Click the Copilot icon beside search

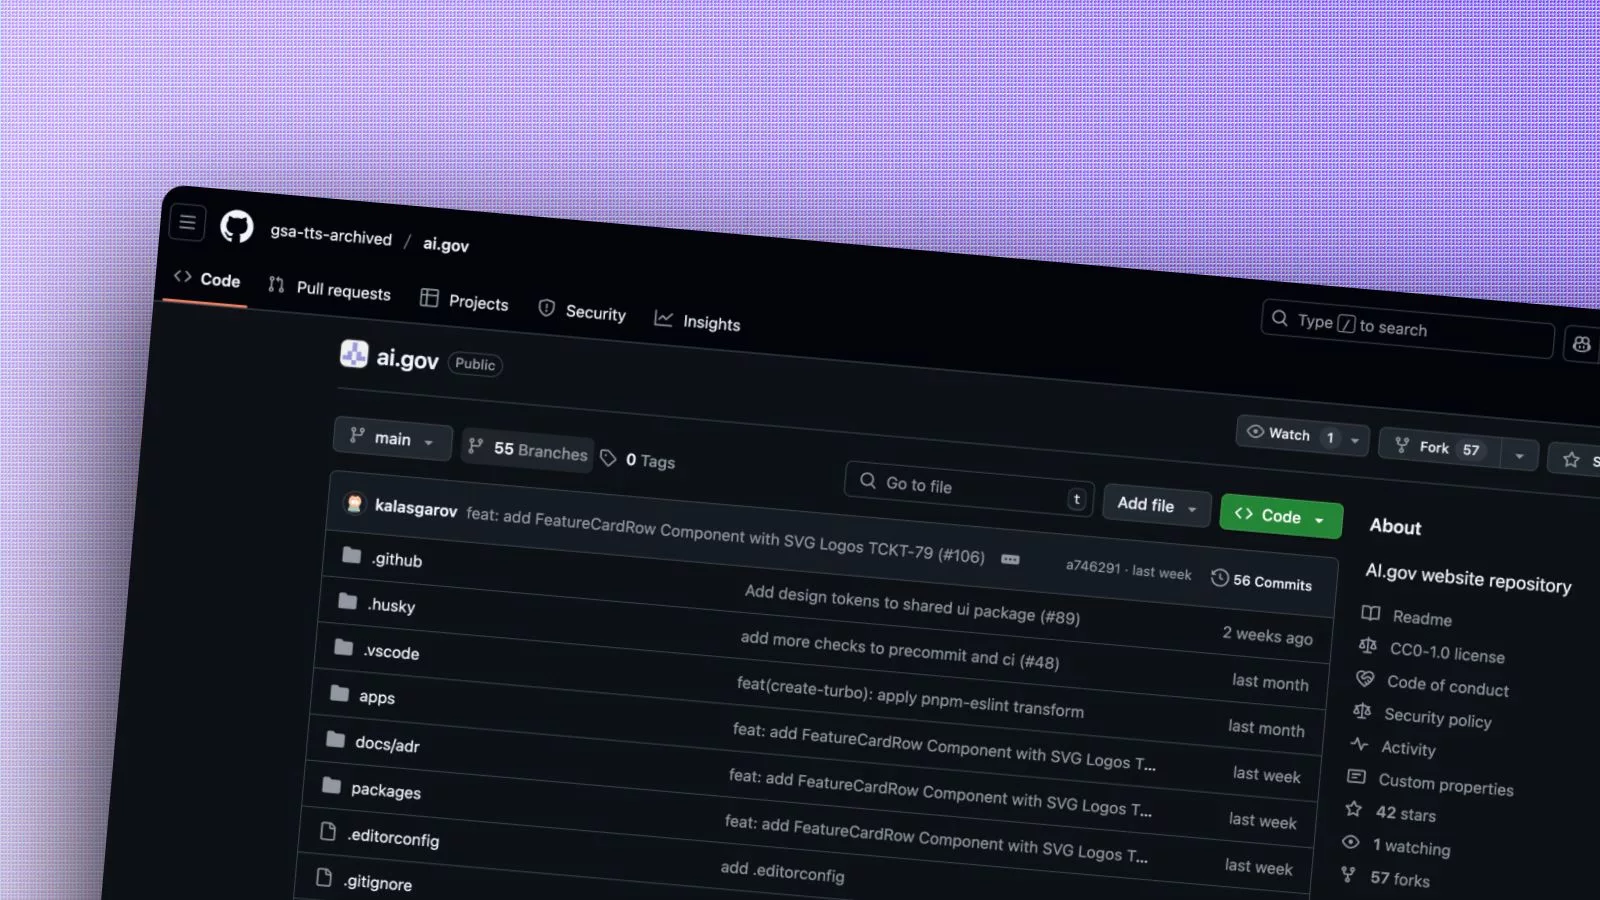tap(1581, 344)
